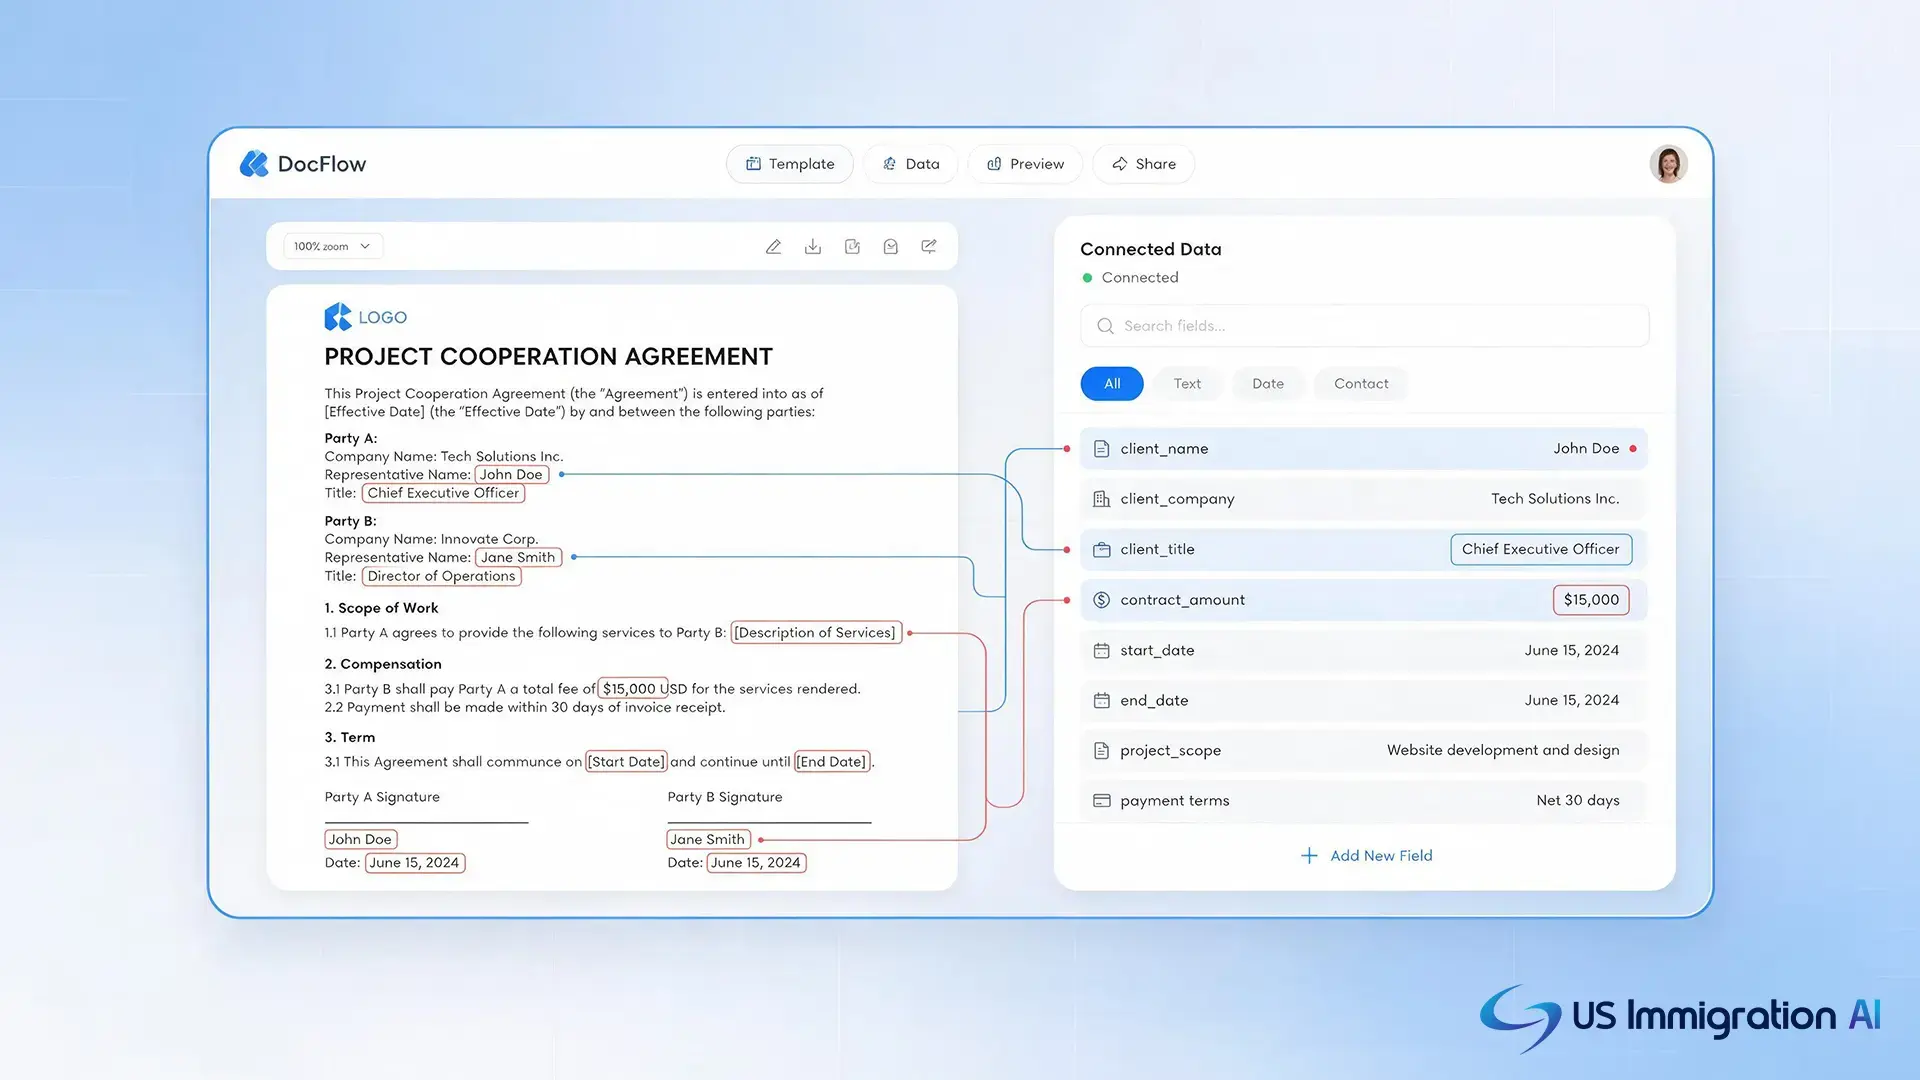Click the Chief Executive Officer value in data panel
The image size is (1920, 1080).
tap(1541, 550)
